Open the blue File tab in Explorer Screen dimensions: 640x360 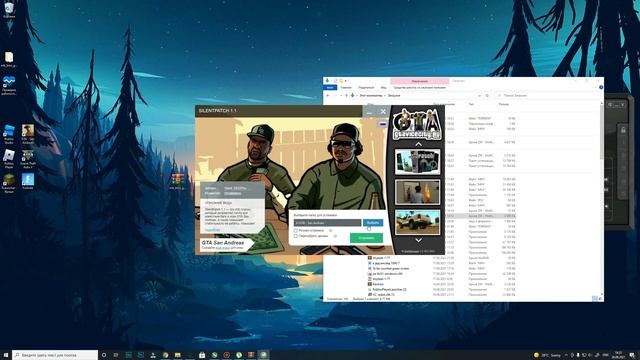point(330,87)
